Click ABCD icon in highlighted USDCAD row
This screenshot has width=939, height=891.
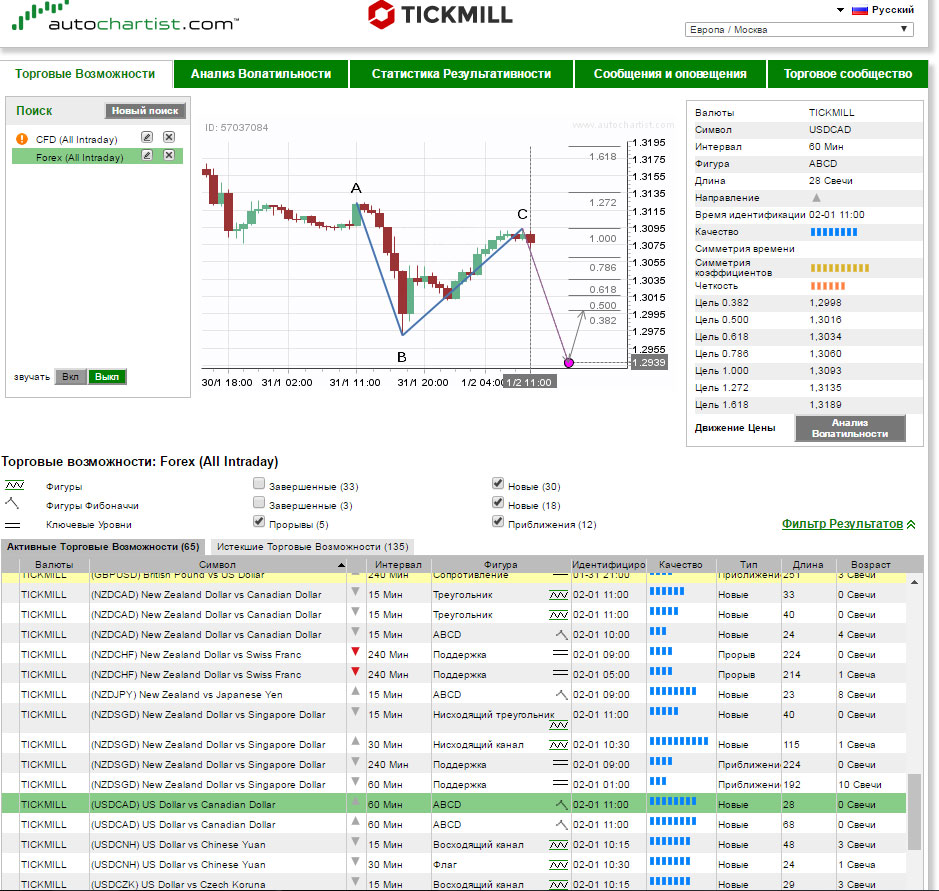pos(561,805)
